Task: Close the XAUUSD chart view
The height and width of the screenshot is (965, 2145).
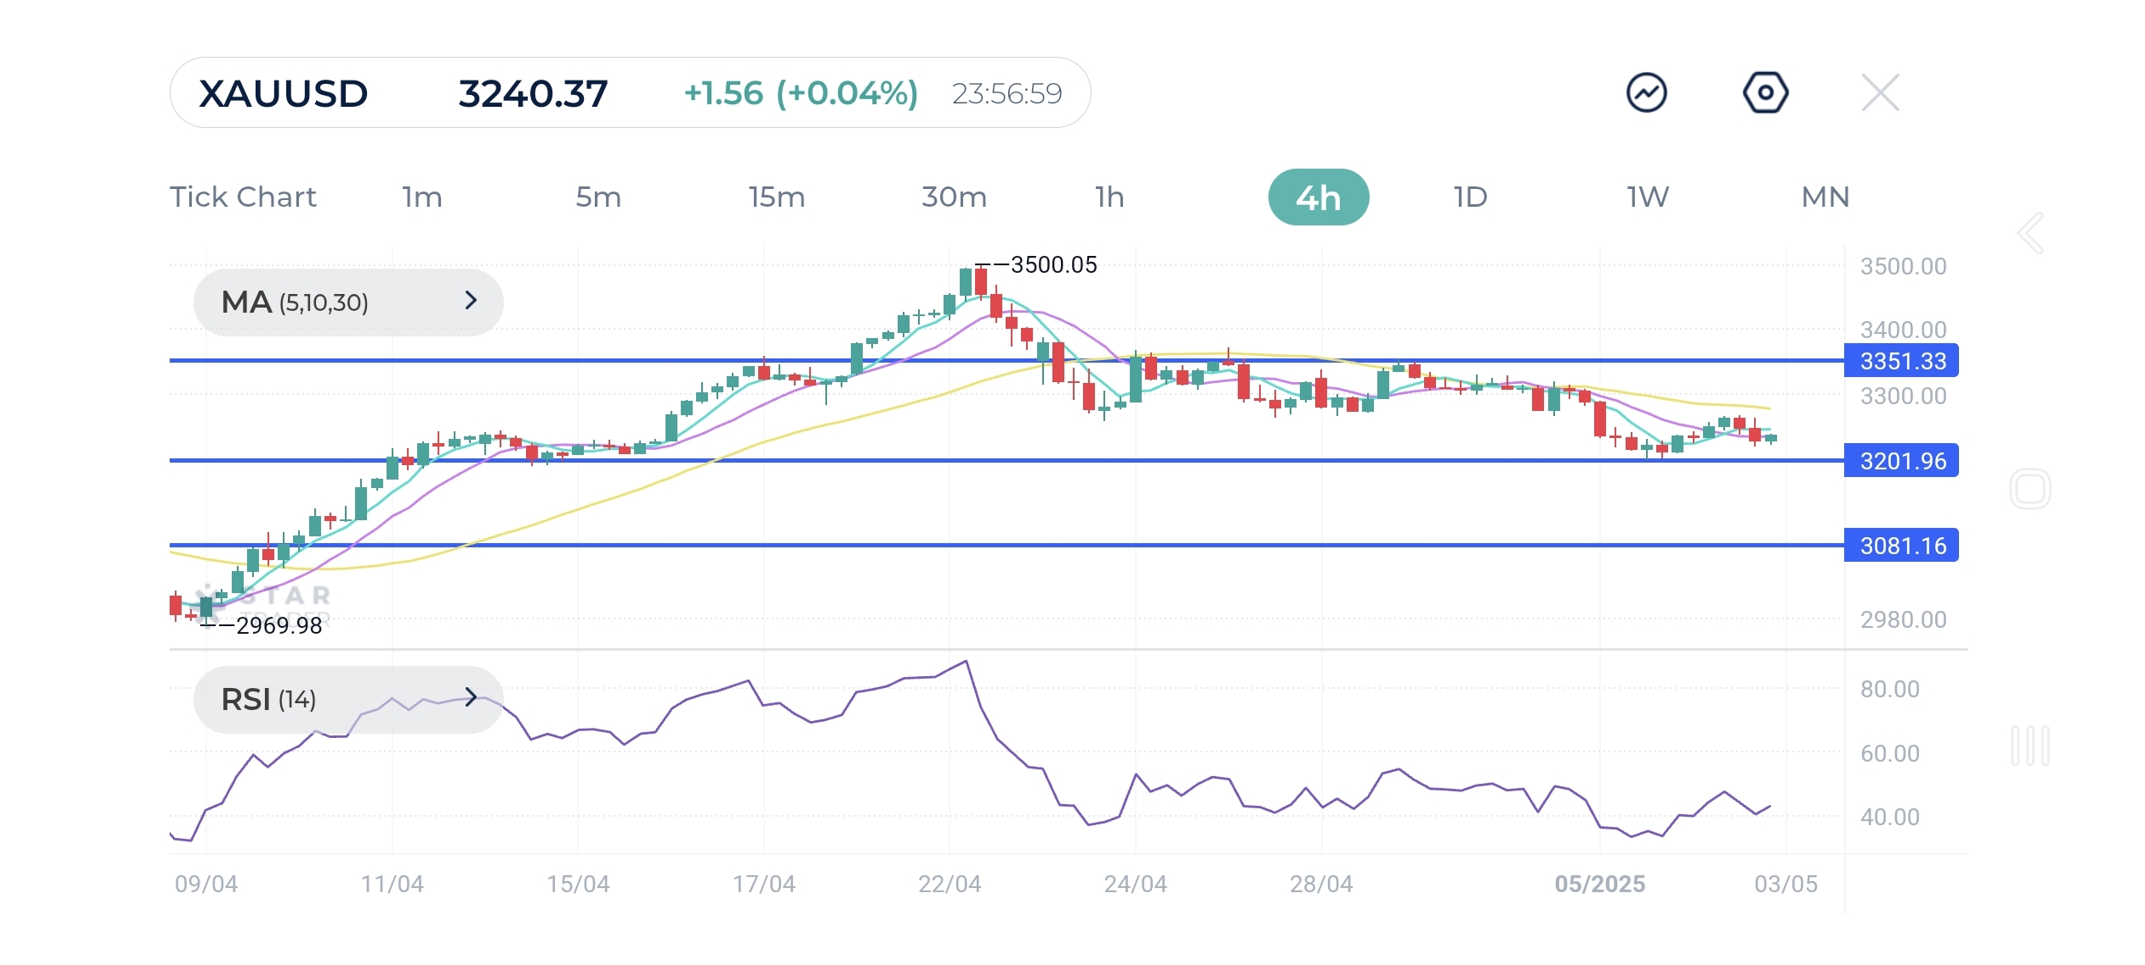Action: click(1880, 93)
